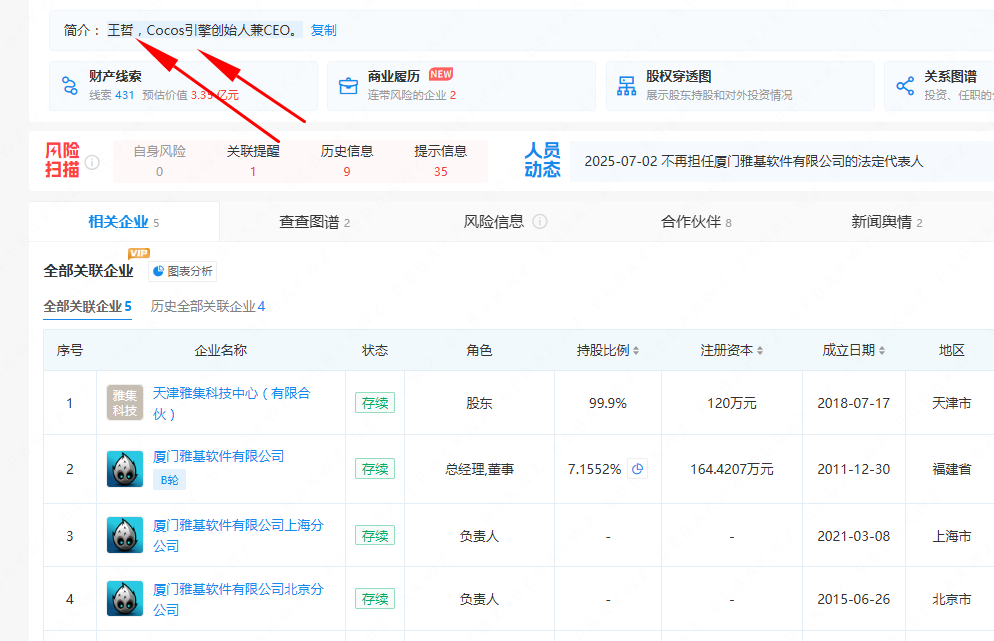The height and width of the screenshot is (641, 994).
Task: Click 天津市 region cell
Action: click(952, 403)
